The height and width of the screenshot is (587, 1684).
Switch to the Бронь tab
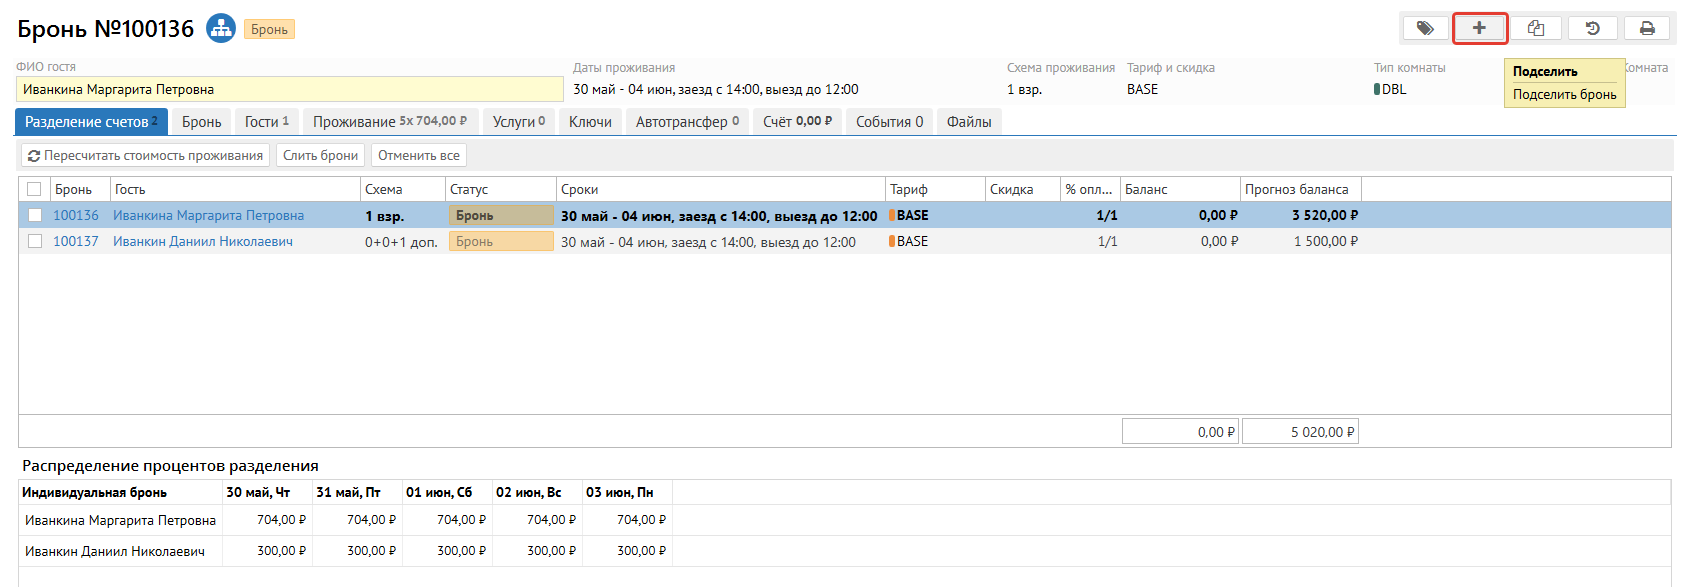coord(202,121)
